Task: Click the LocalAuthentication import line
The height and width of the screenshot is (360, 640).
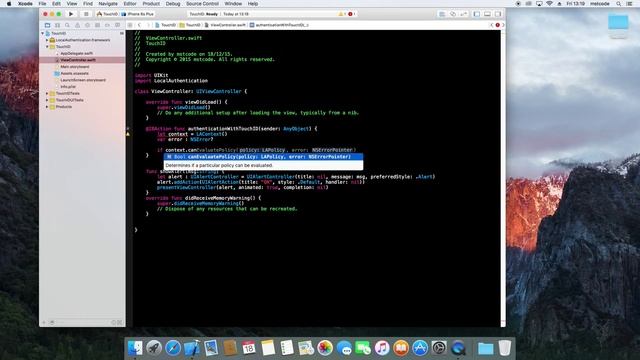Action: pos(171,81)
